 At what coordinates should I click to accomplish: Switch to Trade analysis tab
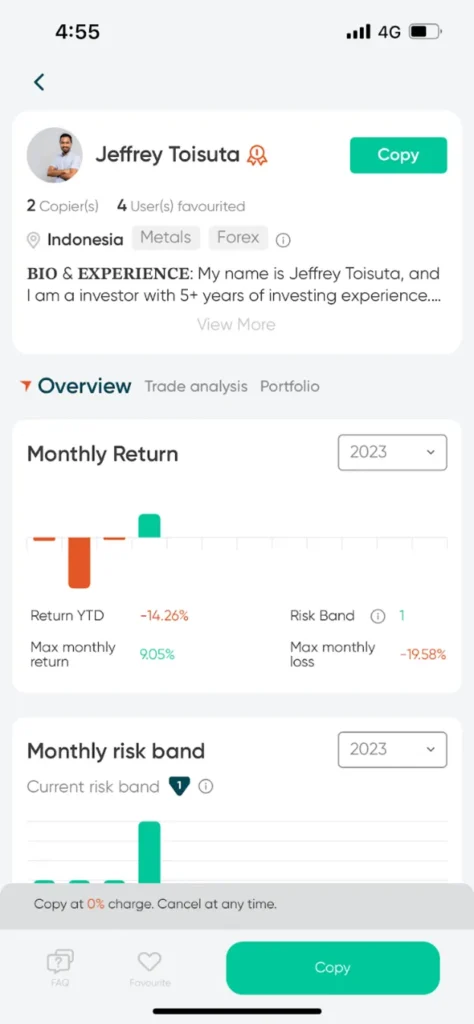click(x=196, y=386)
